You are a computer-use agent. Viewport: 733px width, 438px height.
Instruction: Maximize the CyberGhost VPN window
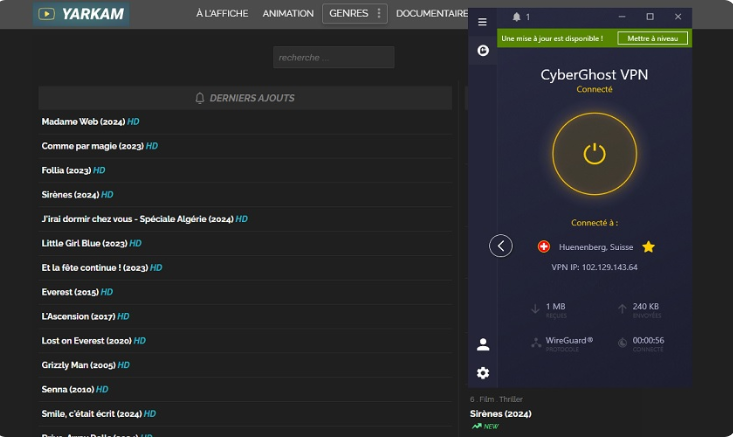(649, 17)
